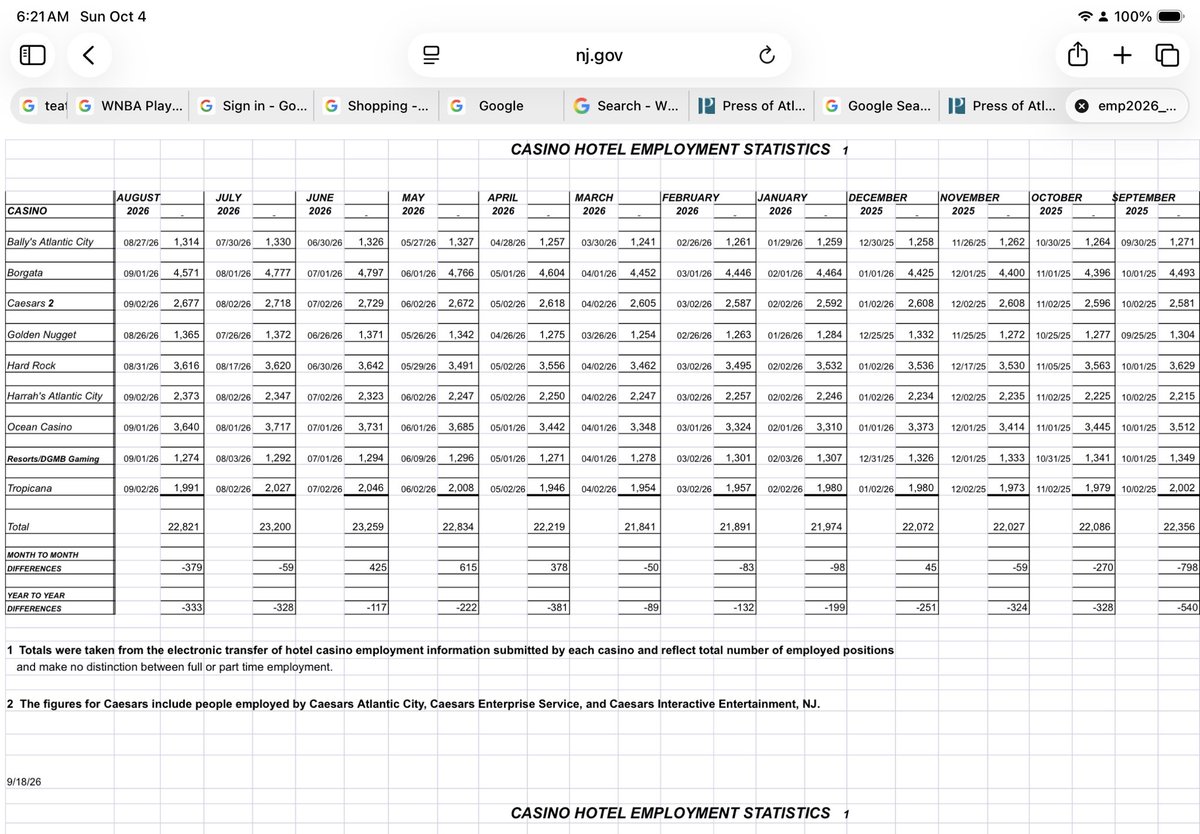1200x834 pixels.
Task: Switch to the WNBA Play... tab
Action: 129,106
